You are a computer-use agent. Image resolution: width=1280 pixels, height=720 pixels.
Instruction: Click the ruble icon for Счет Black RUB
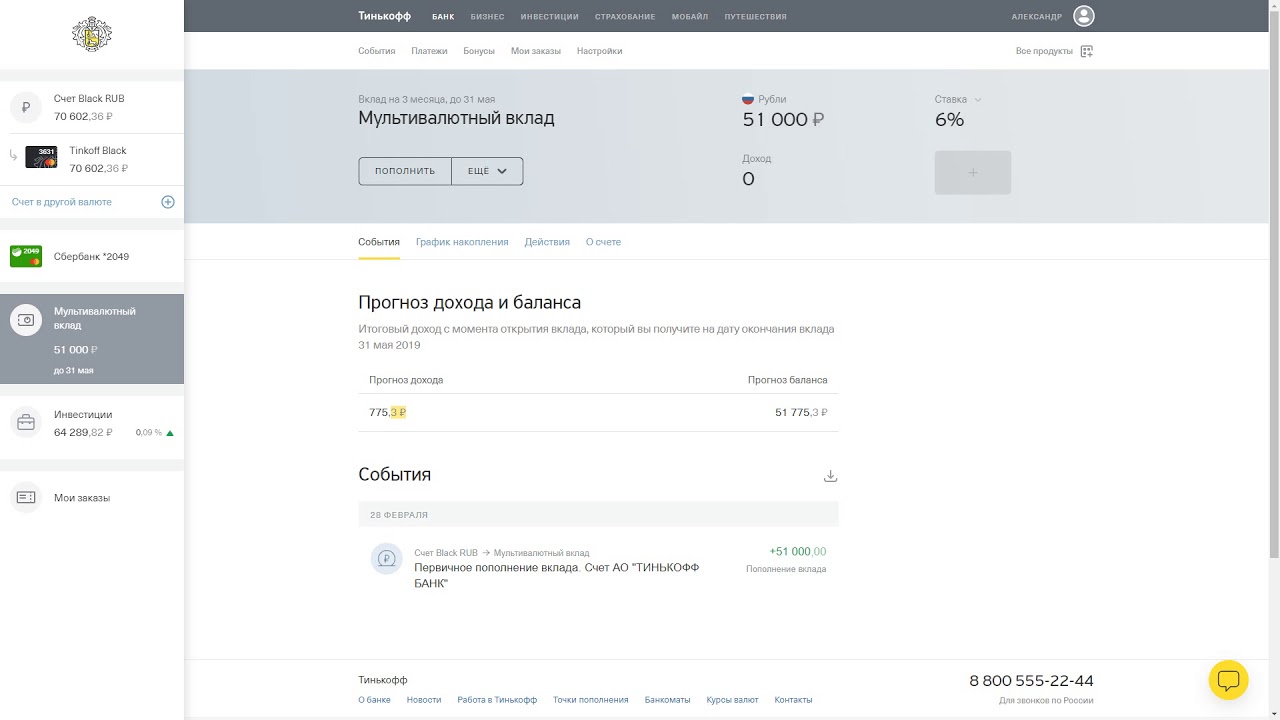pyautogui.click(x=26, y=107)
